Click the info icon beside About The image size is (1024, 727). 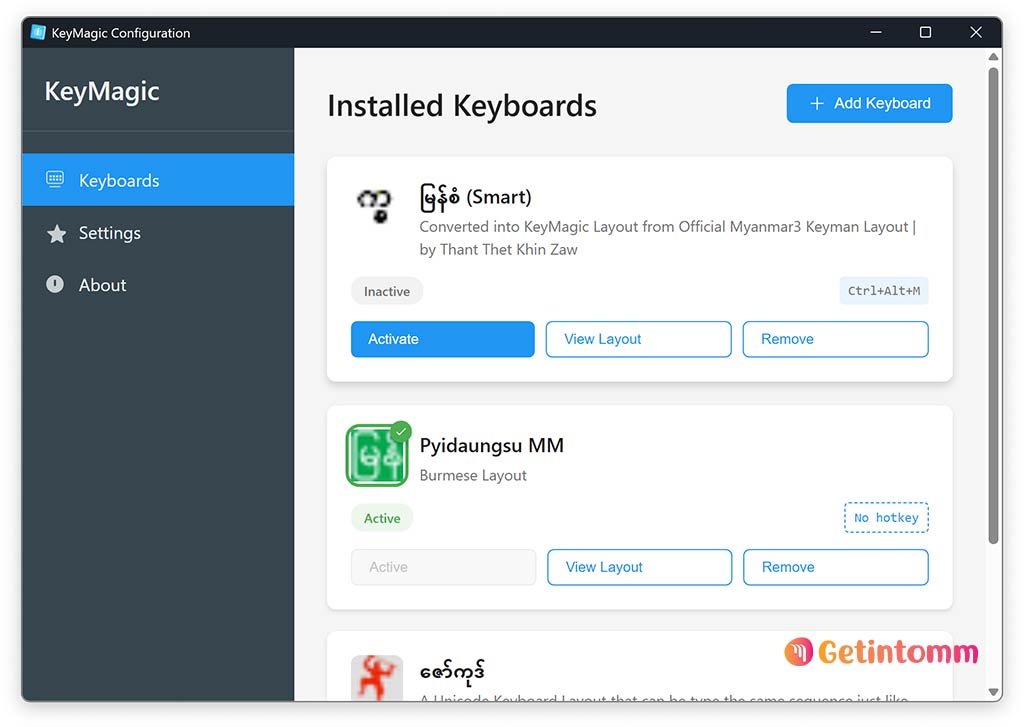point(55,284)
